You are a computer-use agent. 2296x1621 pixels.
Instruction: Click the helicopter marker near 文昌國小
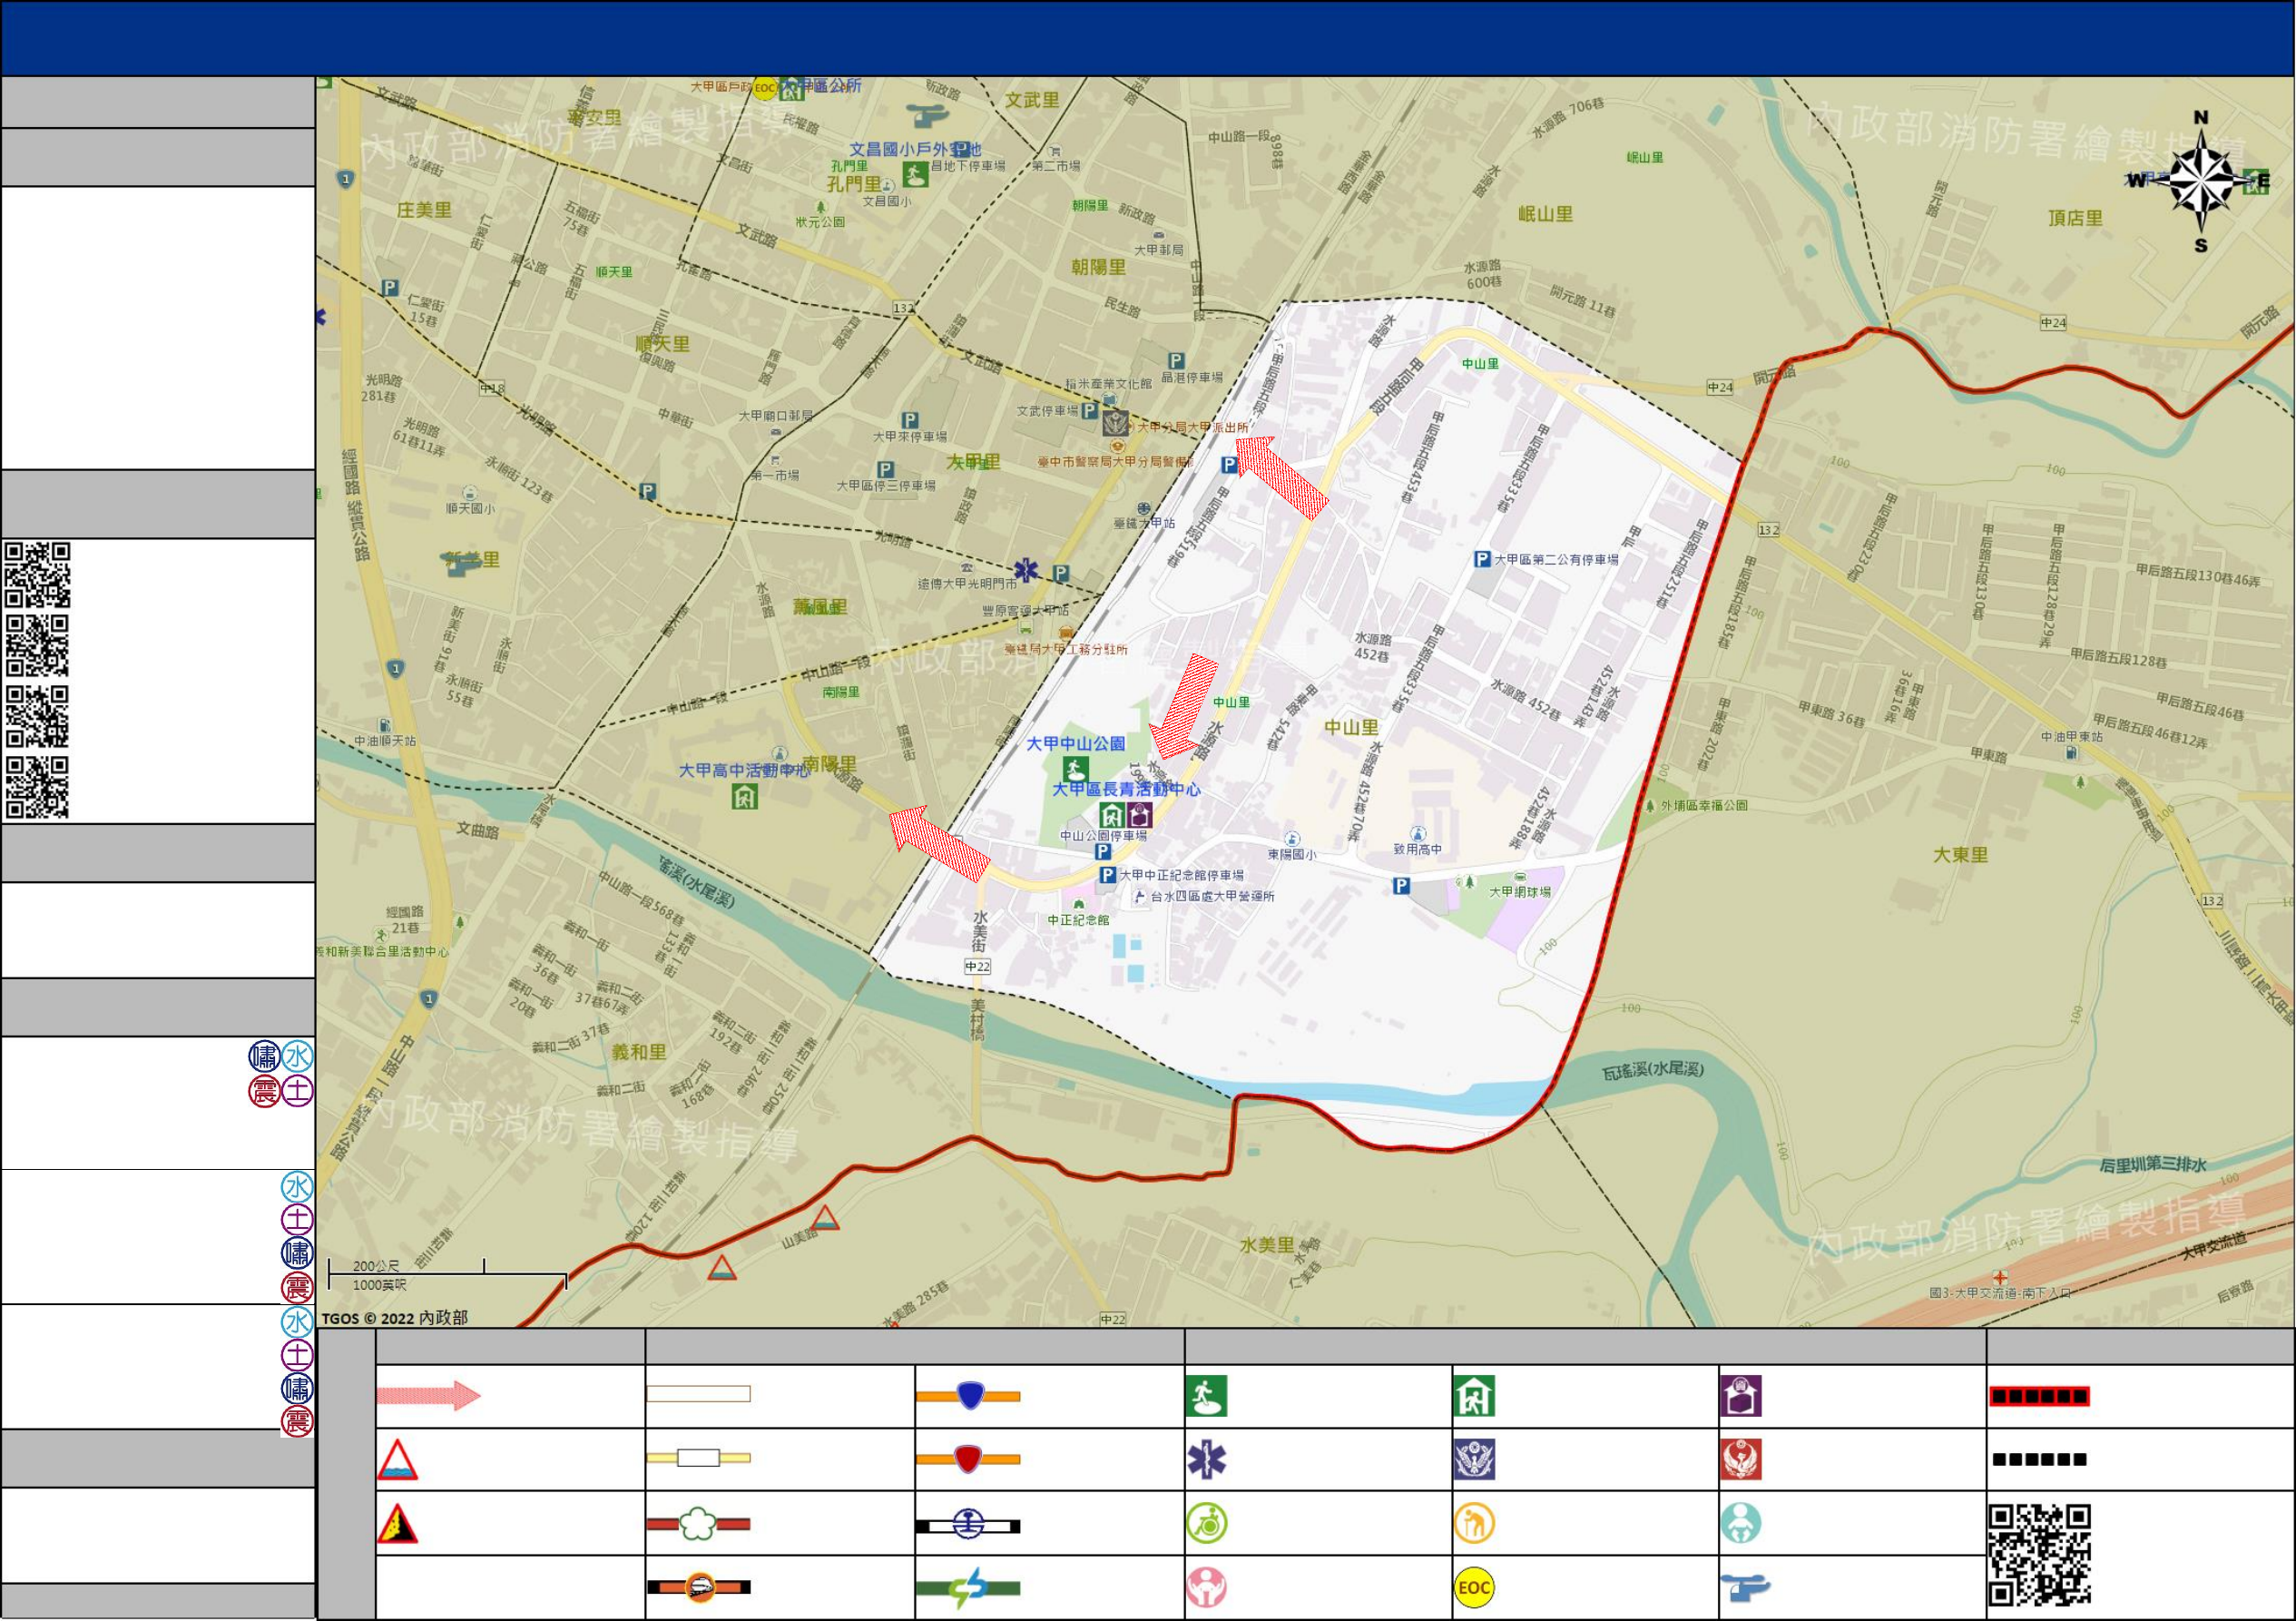[x=927, y=115]
